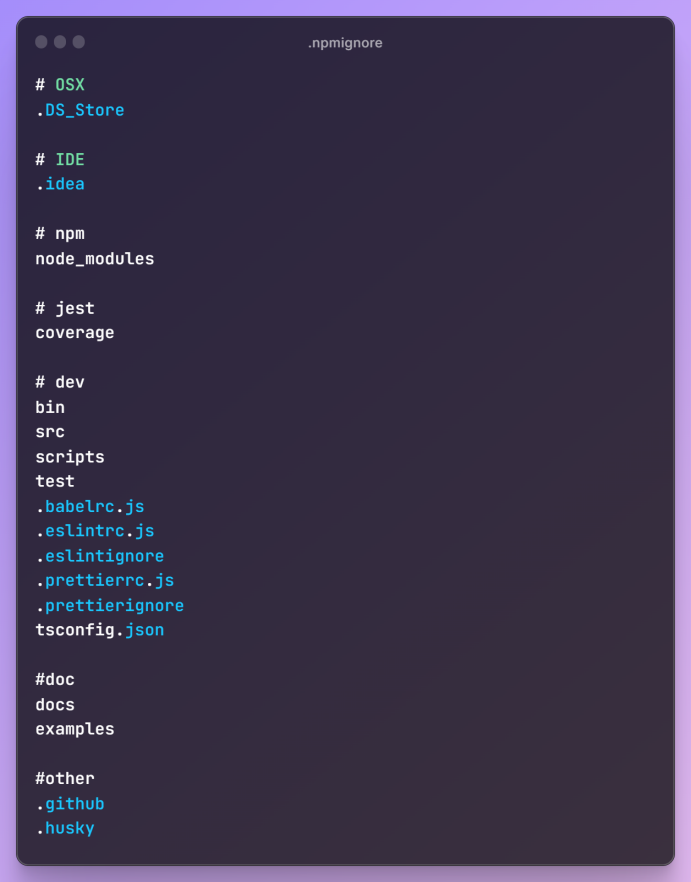Click the '# OSX' comment line
The height and width of the screenshot is (882, 691).
click(x=60, y=85)
